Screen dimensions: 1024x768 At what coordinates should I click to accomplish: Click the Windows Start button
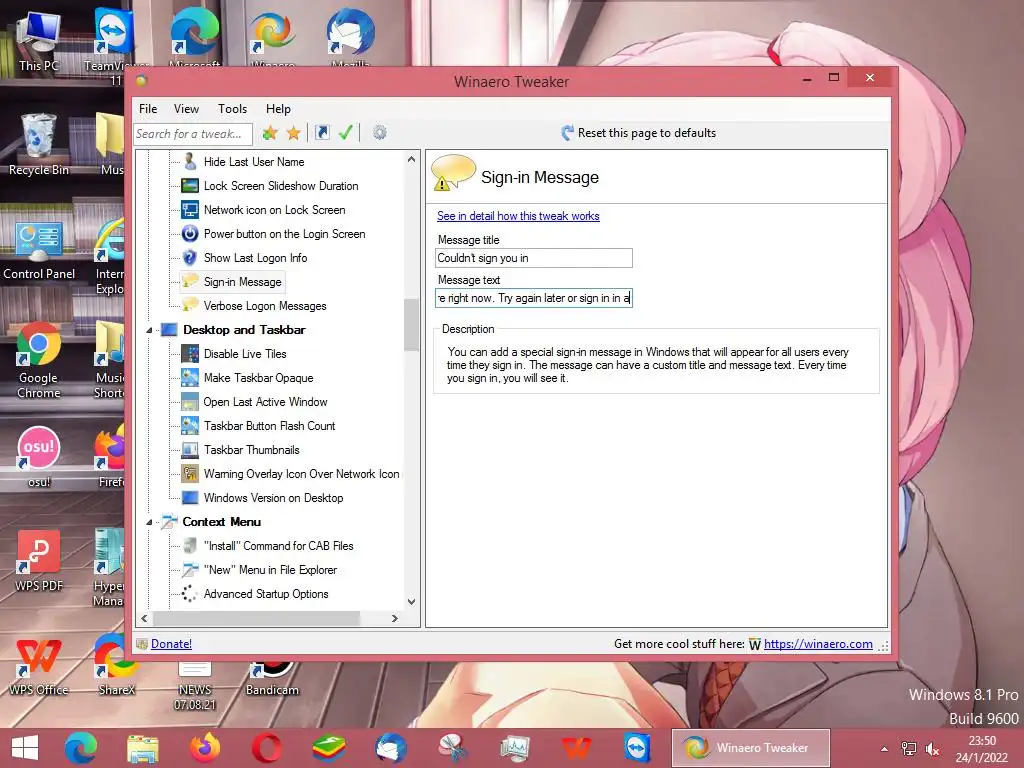tap(25, 748)
